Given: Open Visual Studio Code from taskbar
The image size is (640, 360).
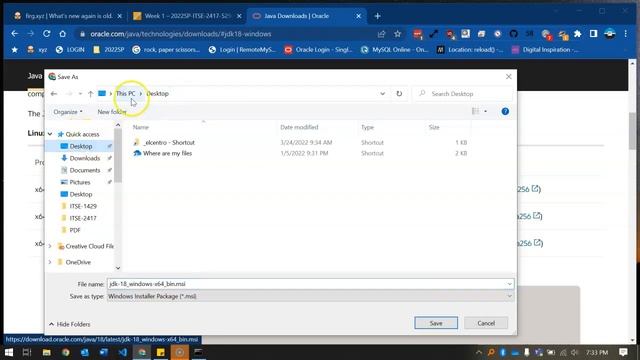Looking at the screenshot, I should [x=123, y=352].
